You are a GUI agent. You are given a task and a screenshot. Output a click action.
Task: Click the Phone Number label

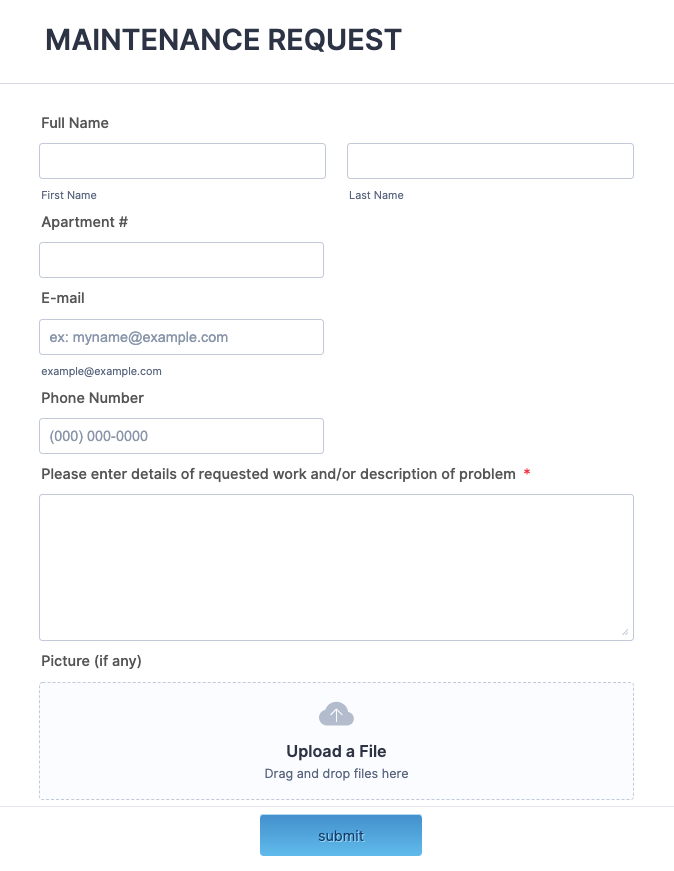click(x=92, y=398)
